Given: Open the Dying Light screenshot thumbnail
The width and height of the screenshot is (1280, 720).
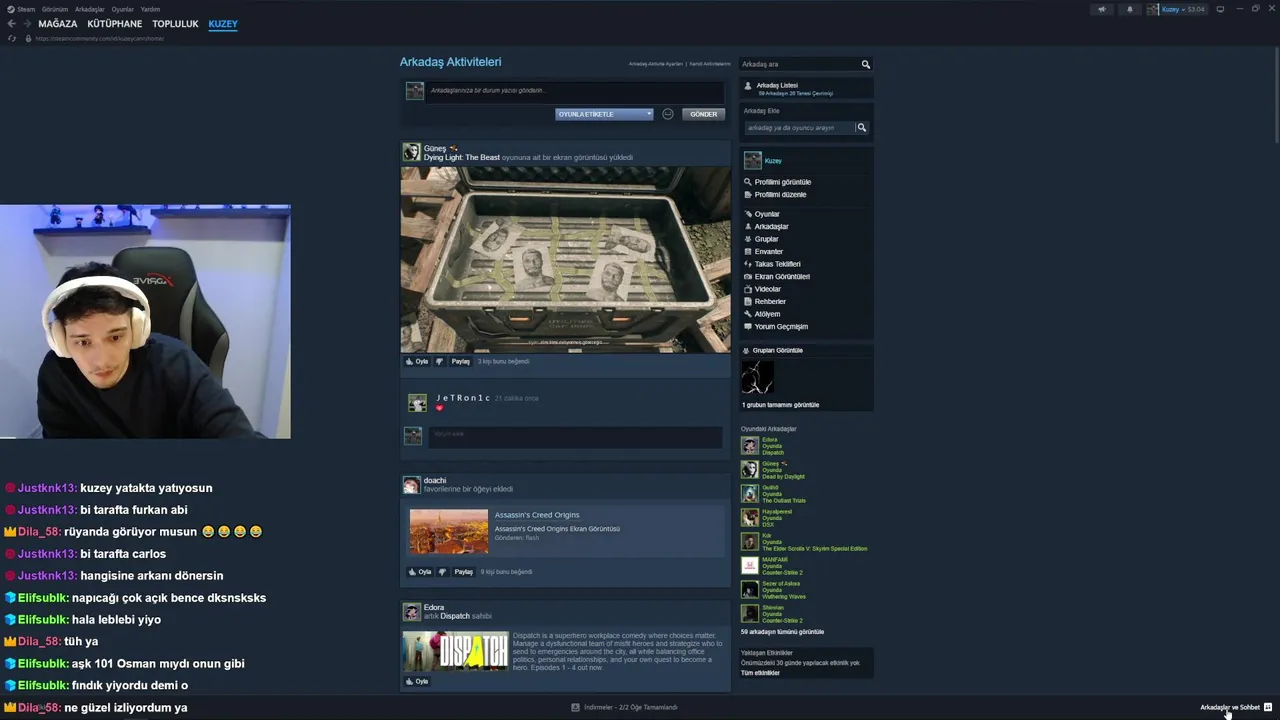Looking at the screenshot, I should [x=565, y=260].
